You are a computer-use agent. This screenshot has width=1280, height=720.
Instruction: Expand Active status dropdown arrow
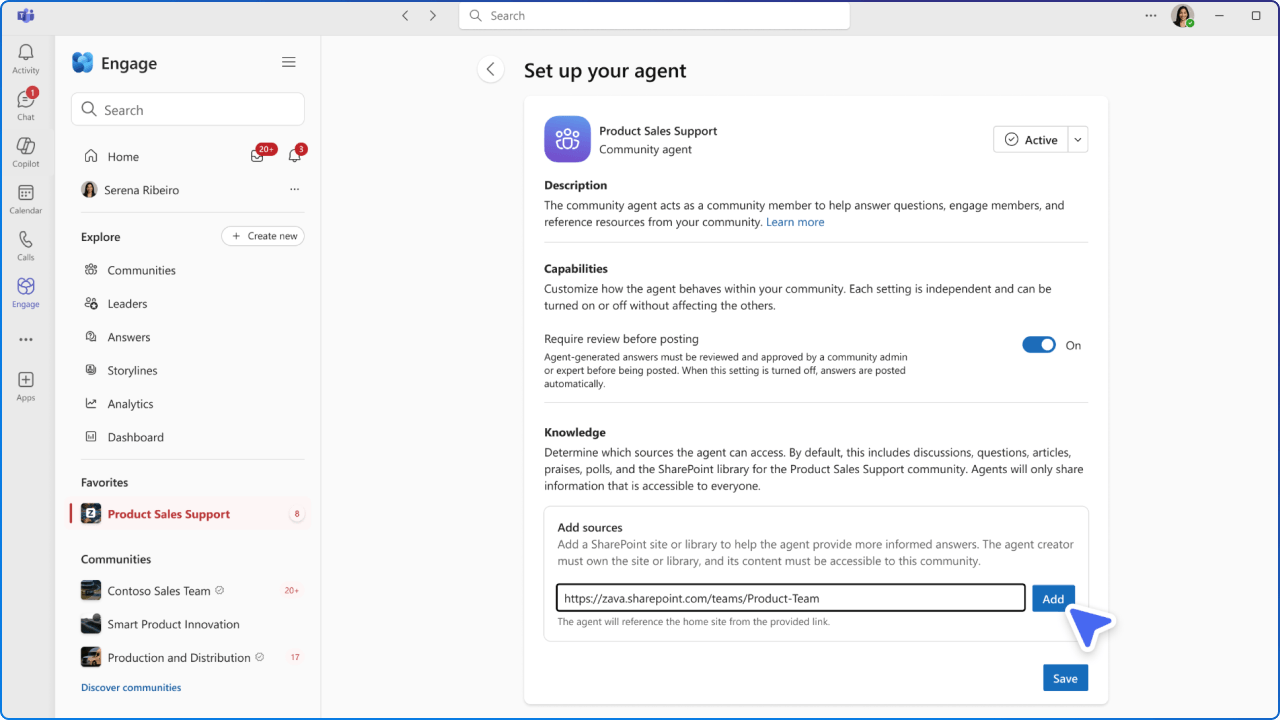click(1078, 140)
